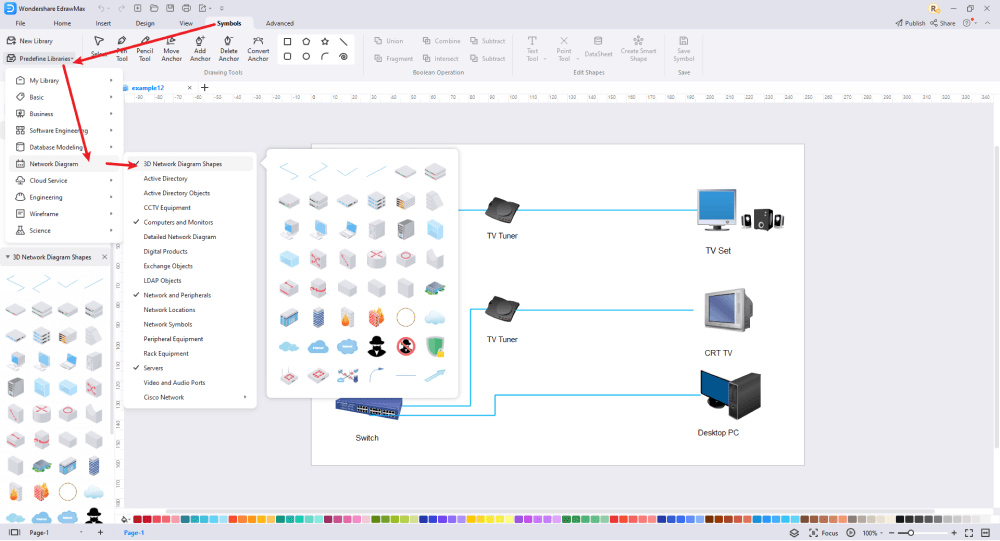This screenshot has width=1000, height=541.
Task: Select the star shape drawing tool
Action: click(x=325, y=41)
